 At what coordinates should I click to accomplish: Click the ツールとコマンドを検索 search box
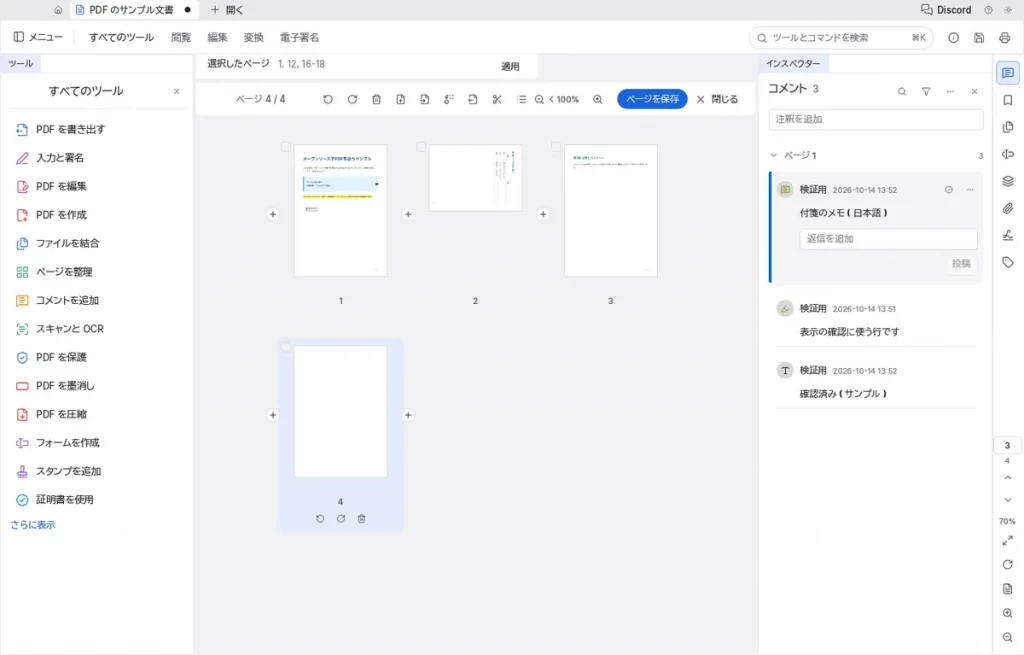click(x=841, y=38)
